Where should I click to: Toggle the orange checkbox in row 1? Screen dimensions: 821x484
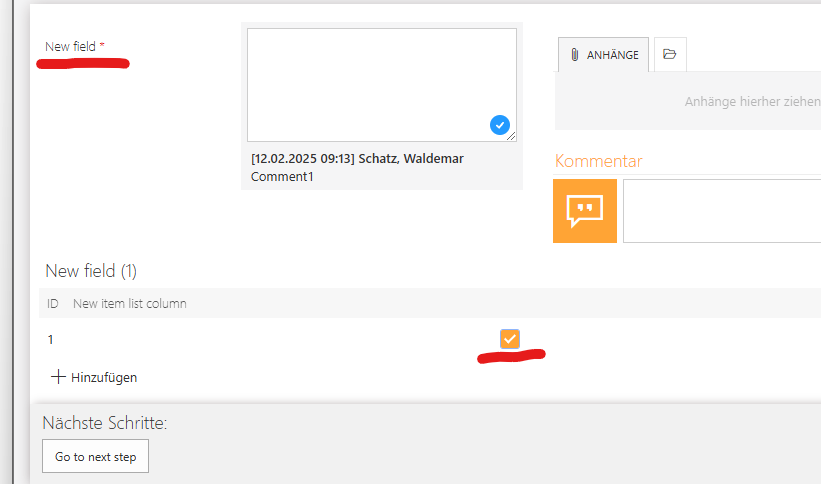[x=509, y=339]
